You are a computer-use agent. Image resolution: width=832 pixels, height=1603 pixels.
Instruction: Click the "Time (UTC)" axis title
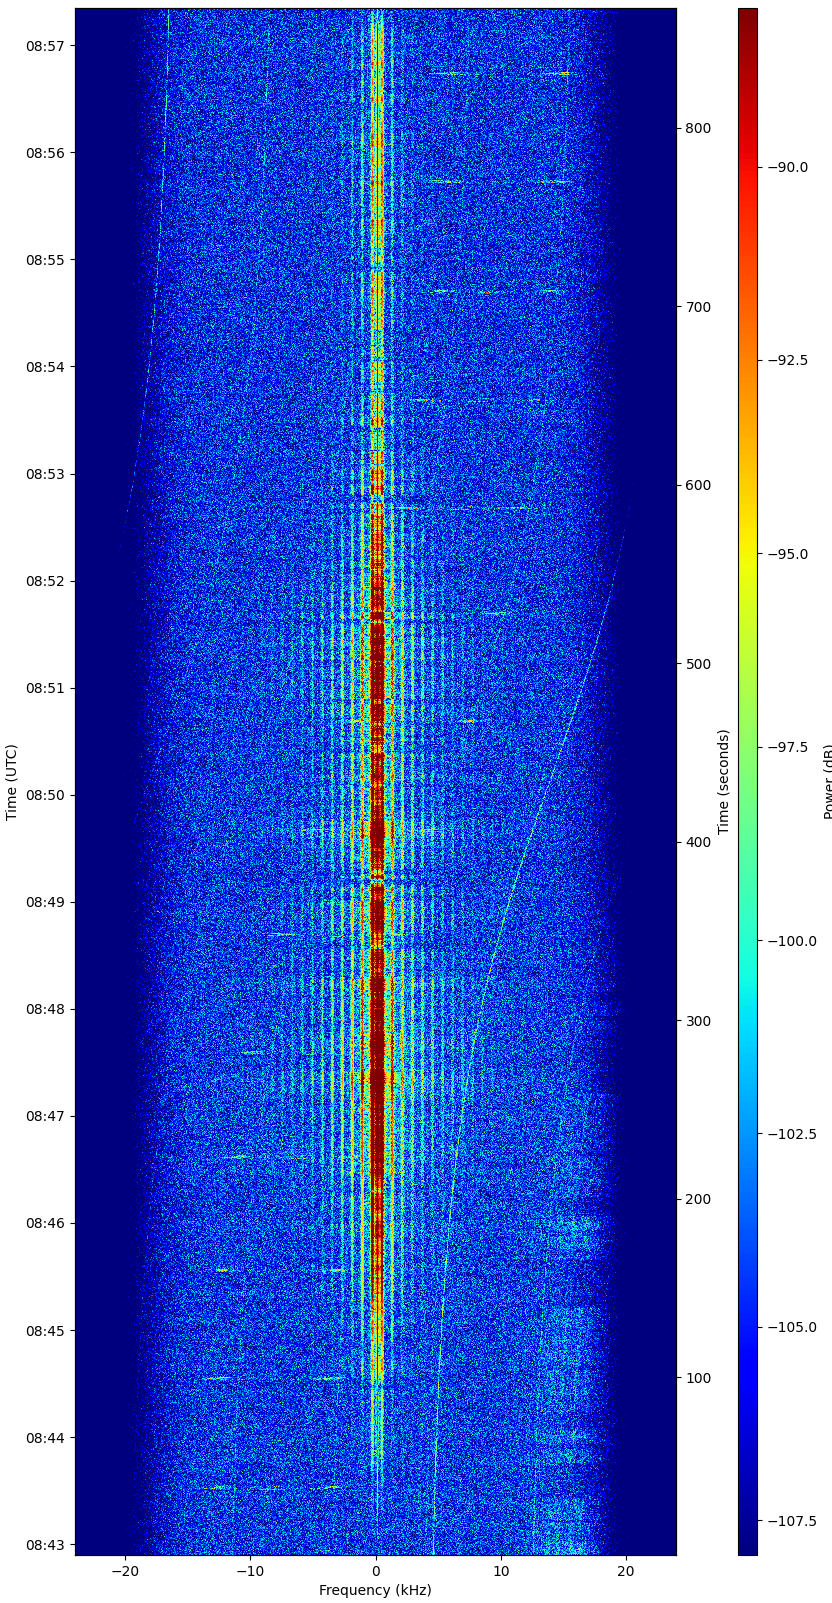pos(12,782)
